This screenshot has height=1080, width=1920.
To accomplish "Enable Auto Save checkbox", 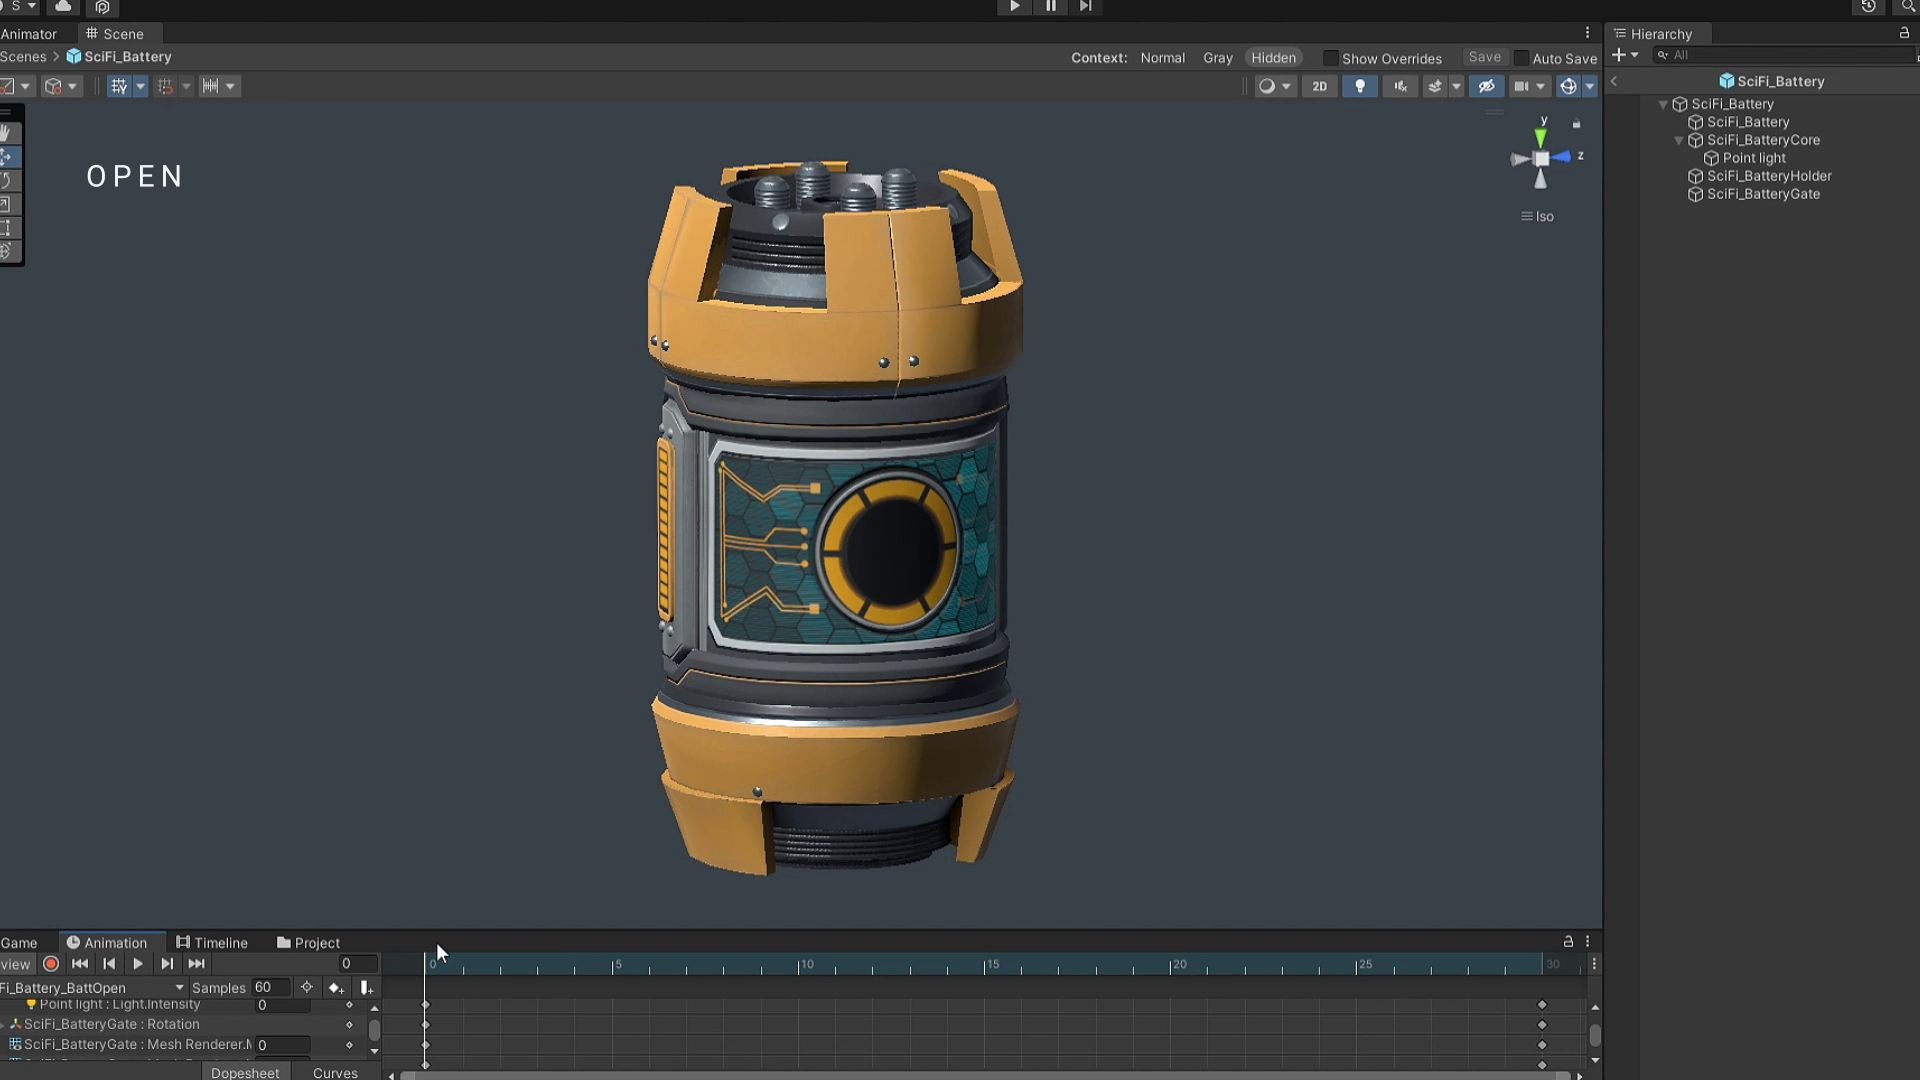I will click(x=1521, y=58).
